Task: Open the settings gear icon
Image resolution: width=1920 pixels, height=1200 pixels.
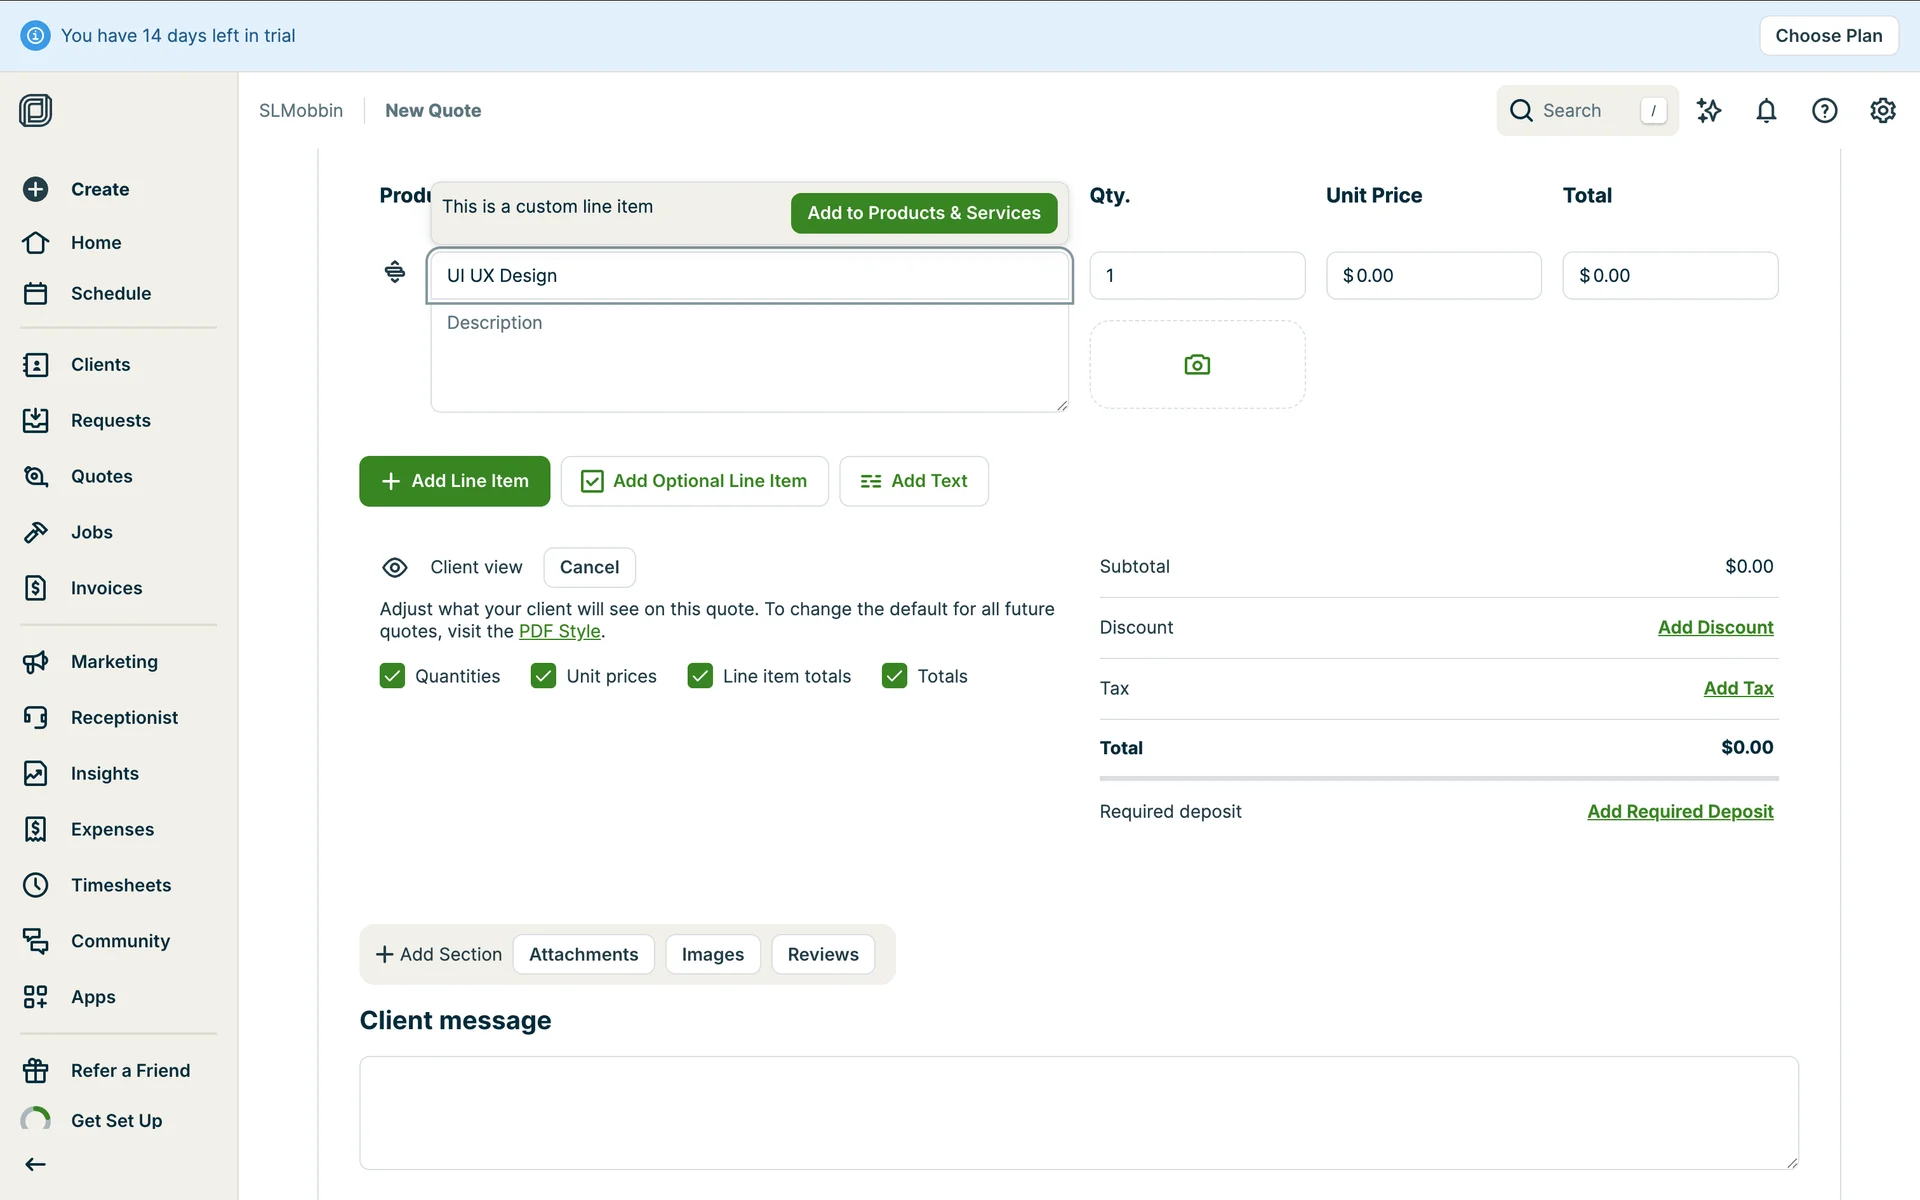Action: pyautogui.click(x=1882, y=111)
